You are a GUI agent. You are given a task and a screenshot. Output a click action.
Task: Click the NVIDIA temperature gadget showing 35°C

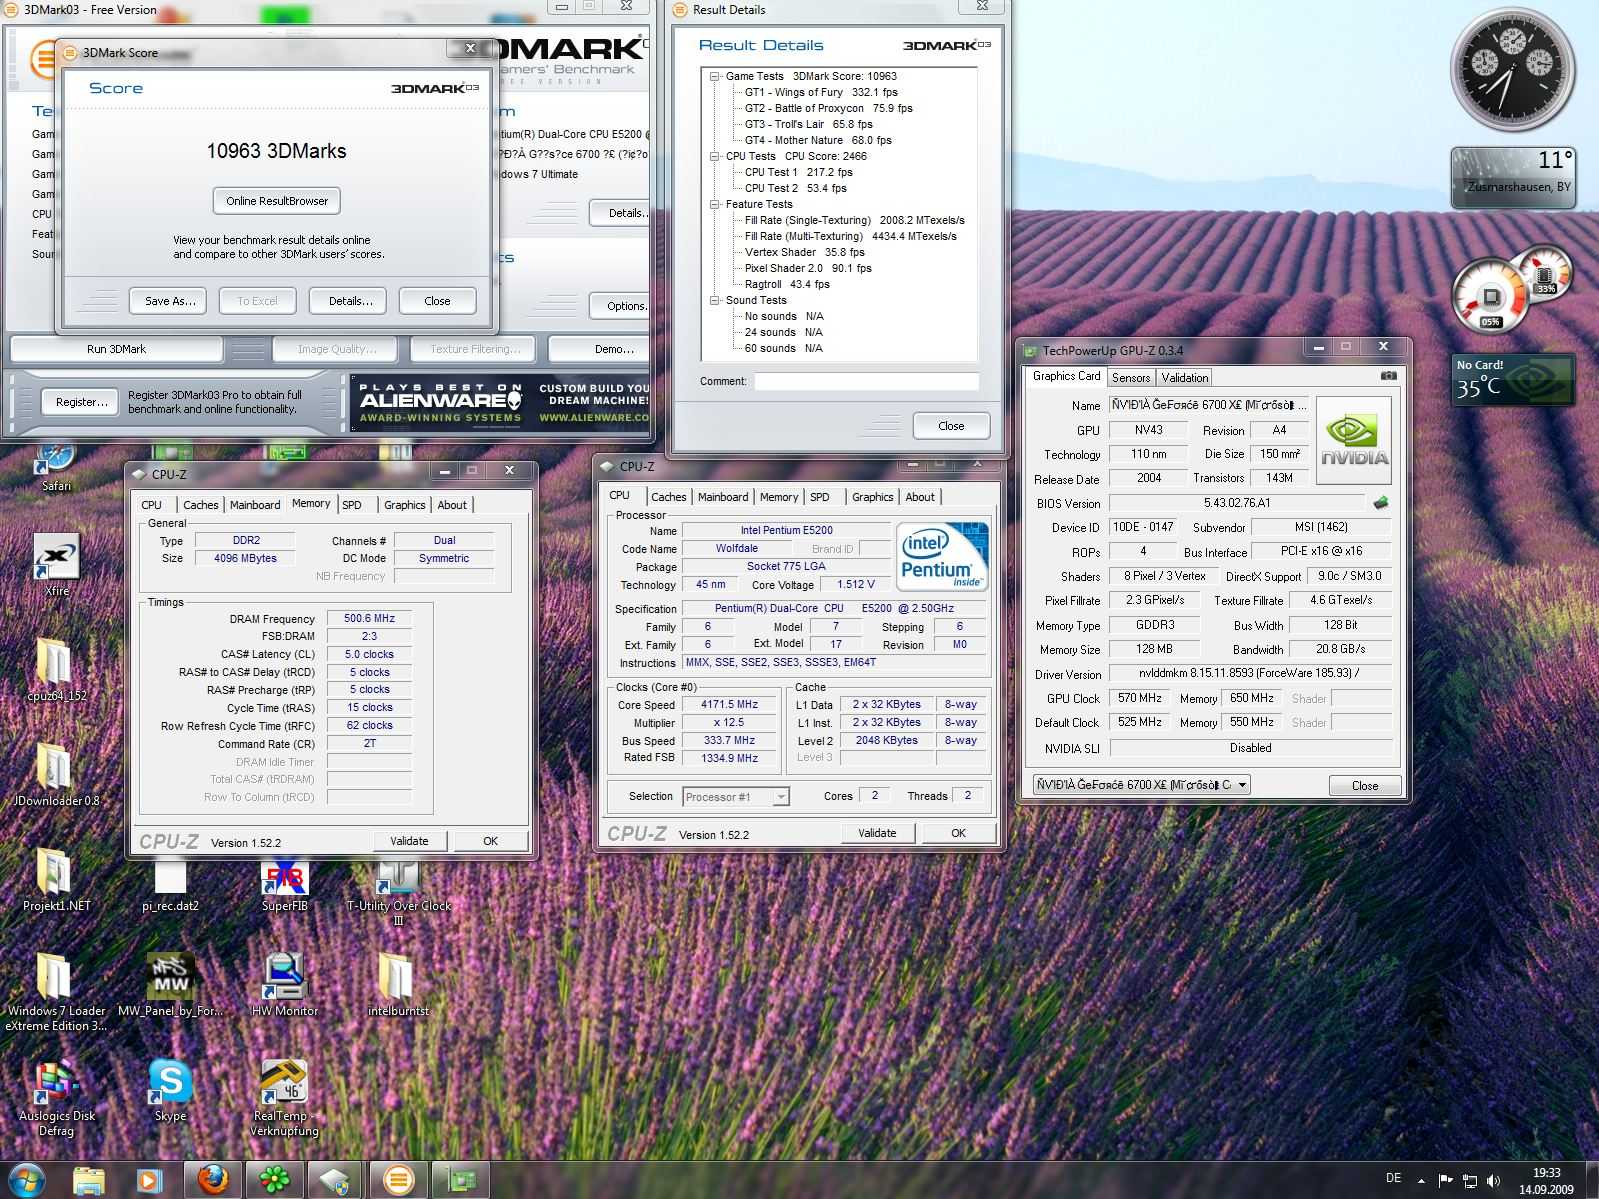1513,380
